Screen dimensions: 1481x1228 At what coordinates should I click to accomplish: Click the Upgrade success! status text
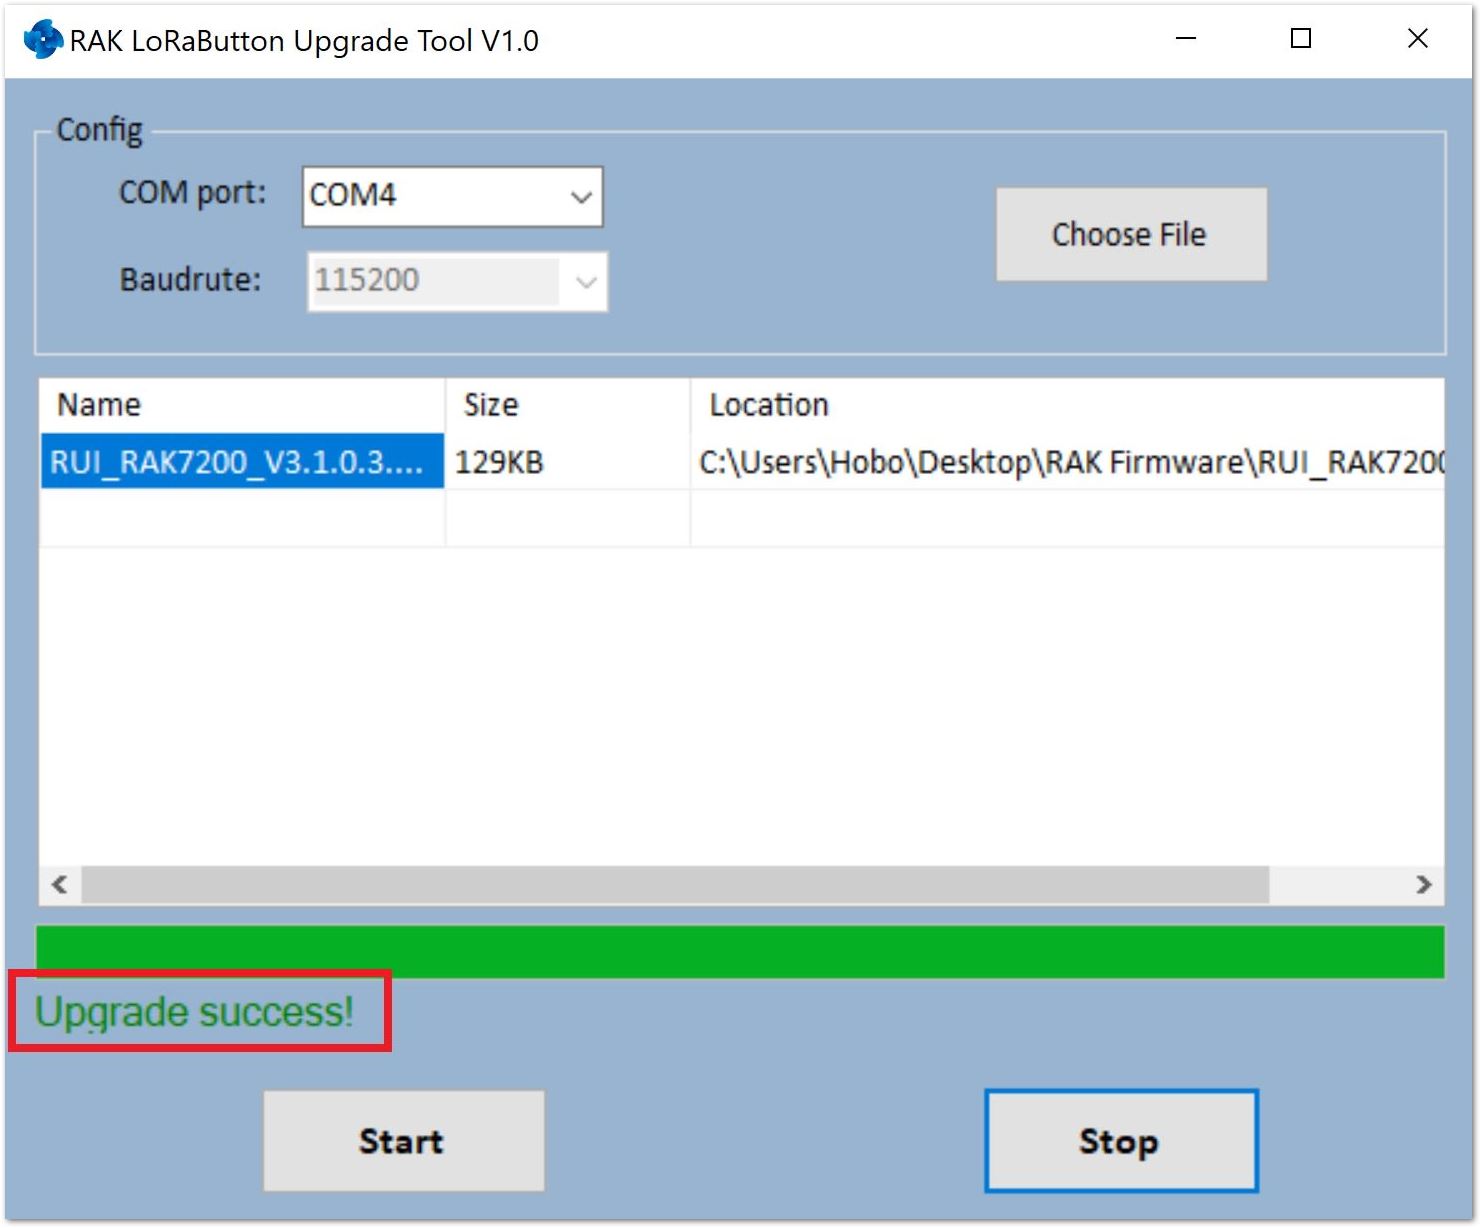pos(195,1012)
